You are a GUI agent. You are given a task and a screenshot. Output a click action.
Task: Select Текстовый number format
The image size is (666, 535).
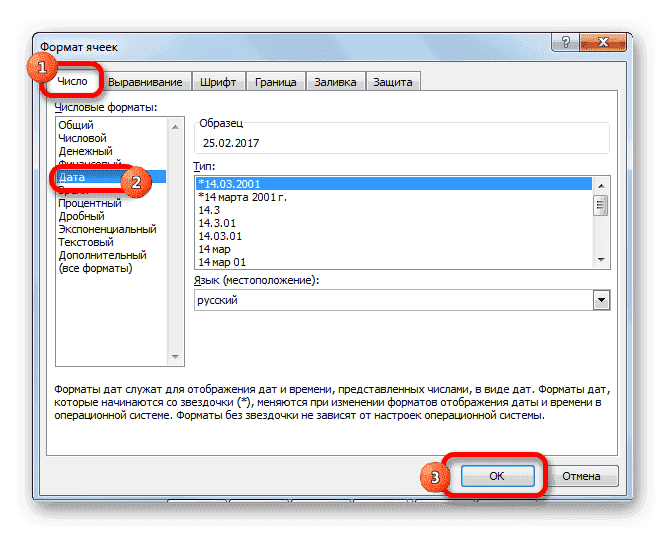pyautogui.click(x=112, y=242)
